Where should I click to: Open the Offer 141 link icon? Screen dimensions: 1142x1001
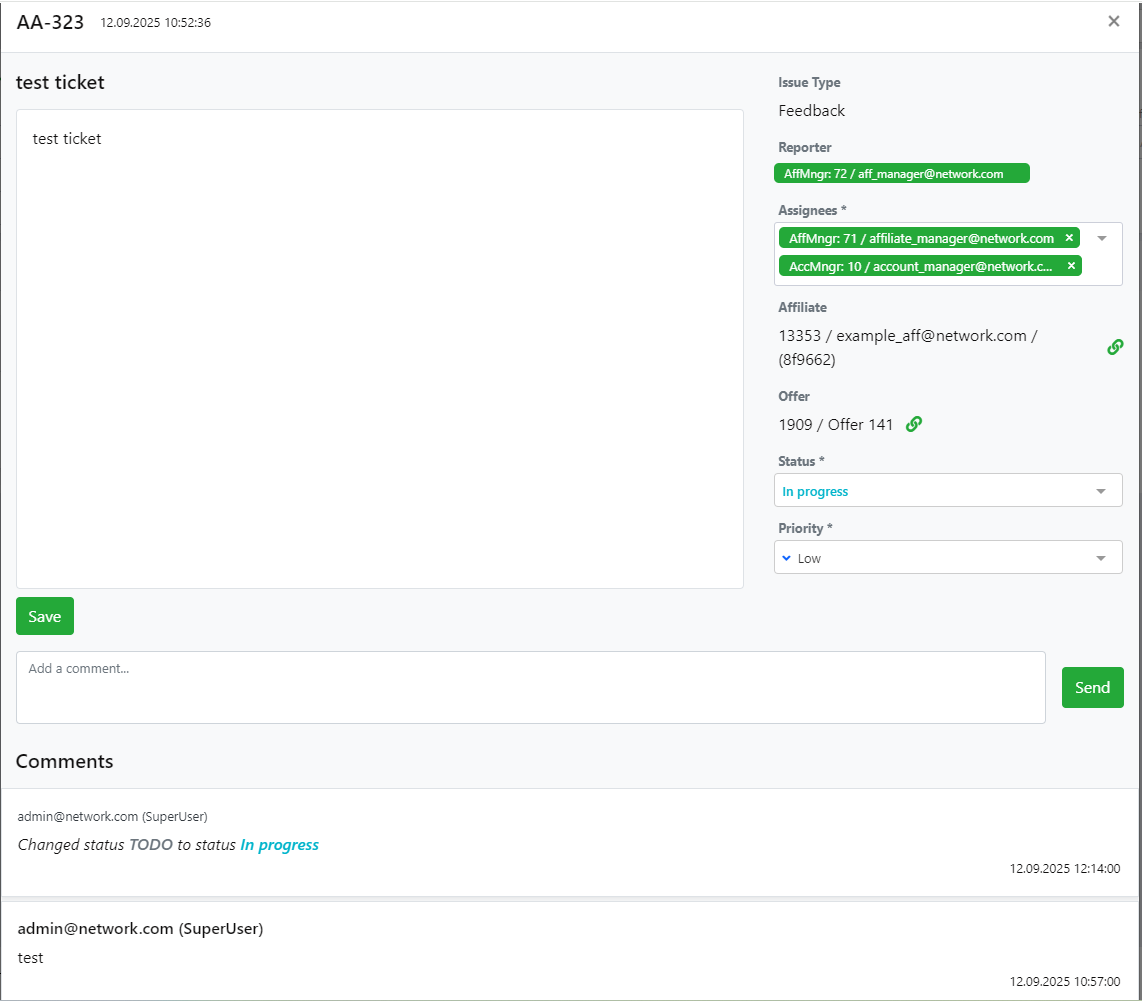pos(913,424)
